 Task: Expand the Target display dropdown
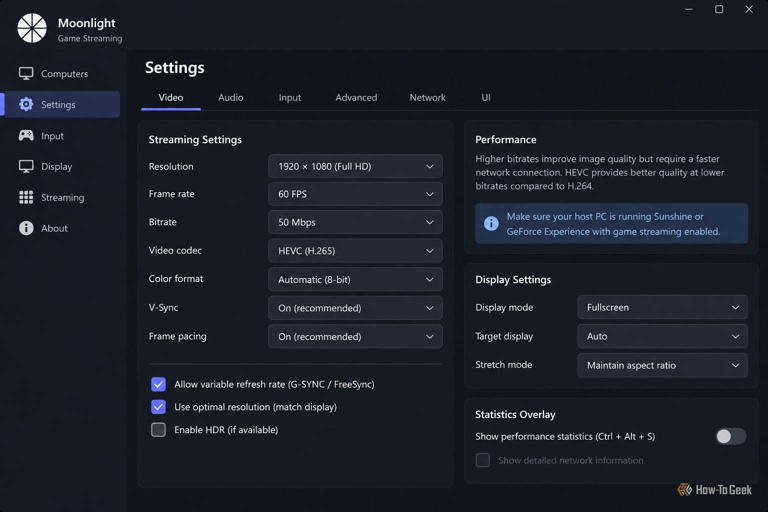point(662,337)
